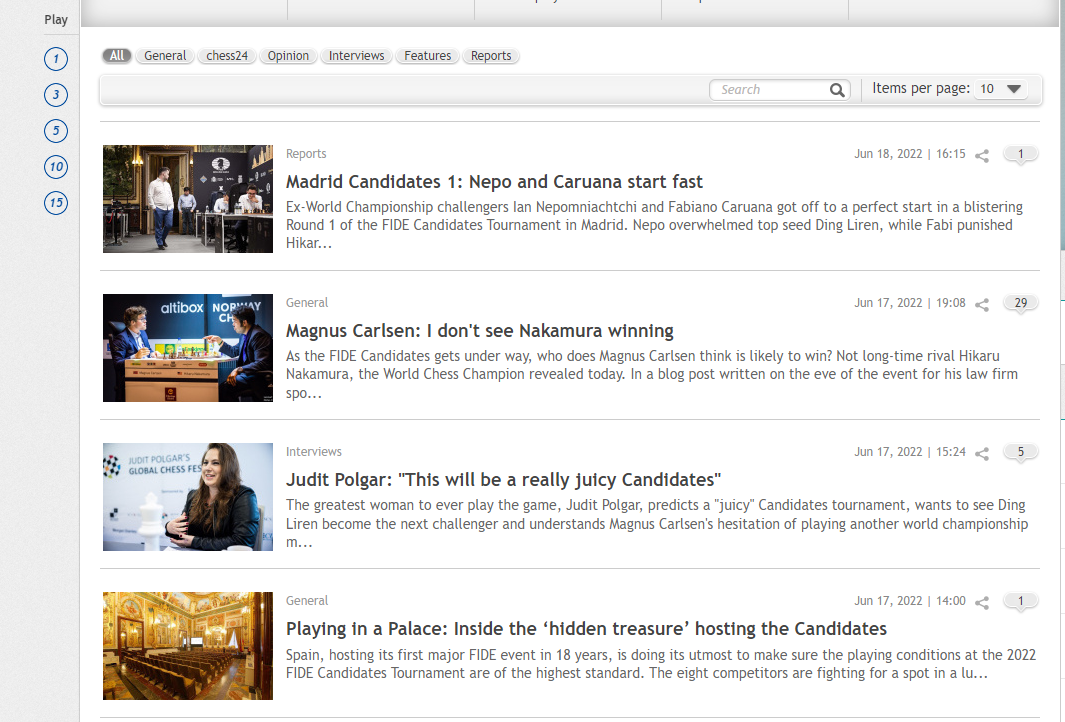Open comments bubble on Playing in a Palace
The width and height of the screenshot is (1065, 722).
[1020, 601]
